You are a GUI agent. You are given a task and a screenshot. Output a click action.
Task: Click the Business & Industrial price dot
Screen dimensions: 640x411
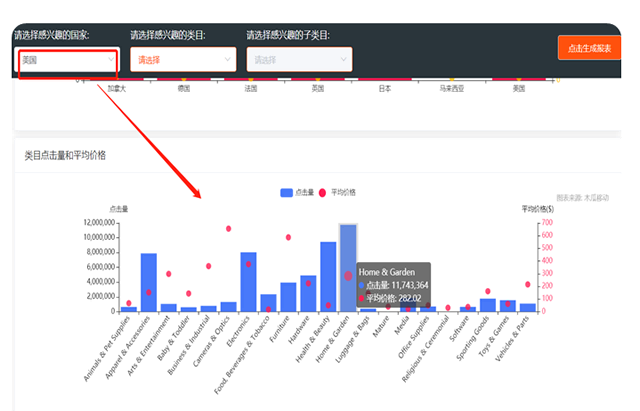click(208, 266)
